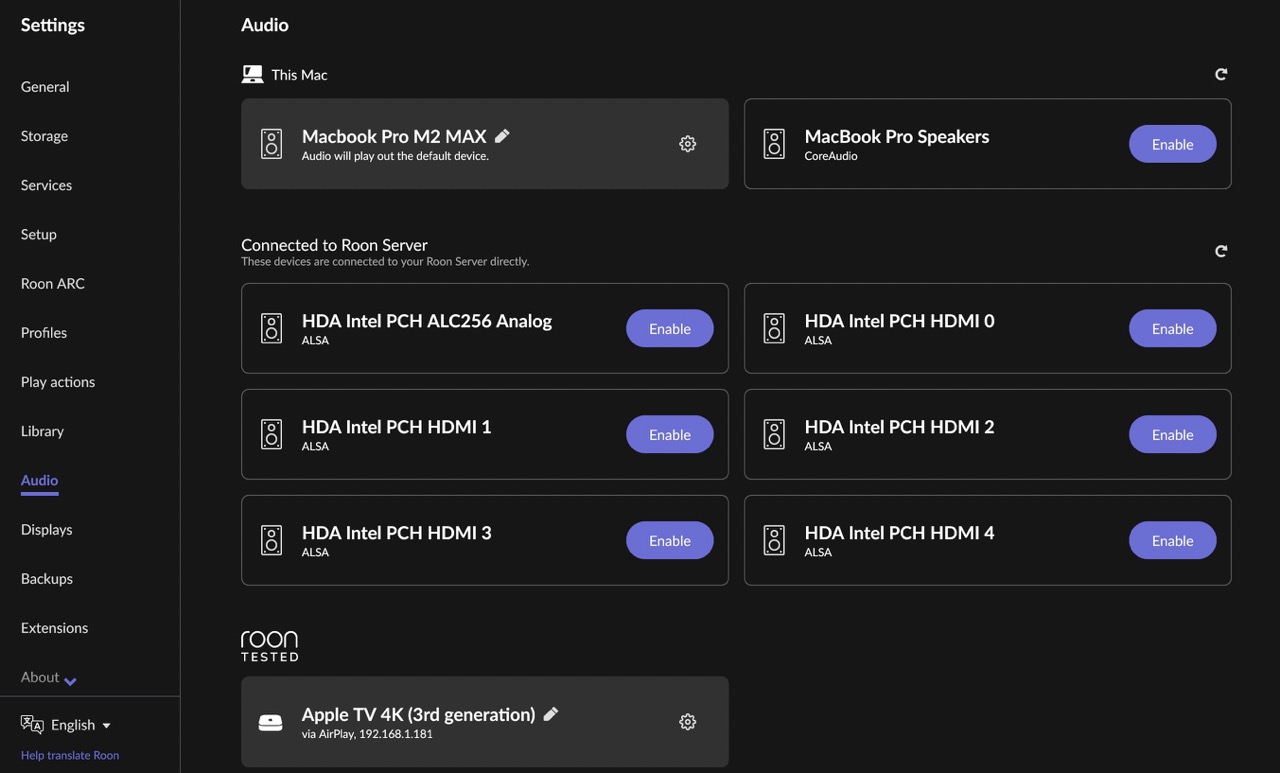This screenshot has height=773, width=1280.
Task: Click the Apple TV device icon
Action: (x=271, y=722)
